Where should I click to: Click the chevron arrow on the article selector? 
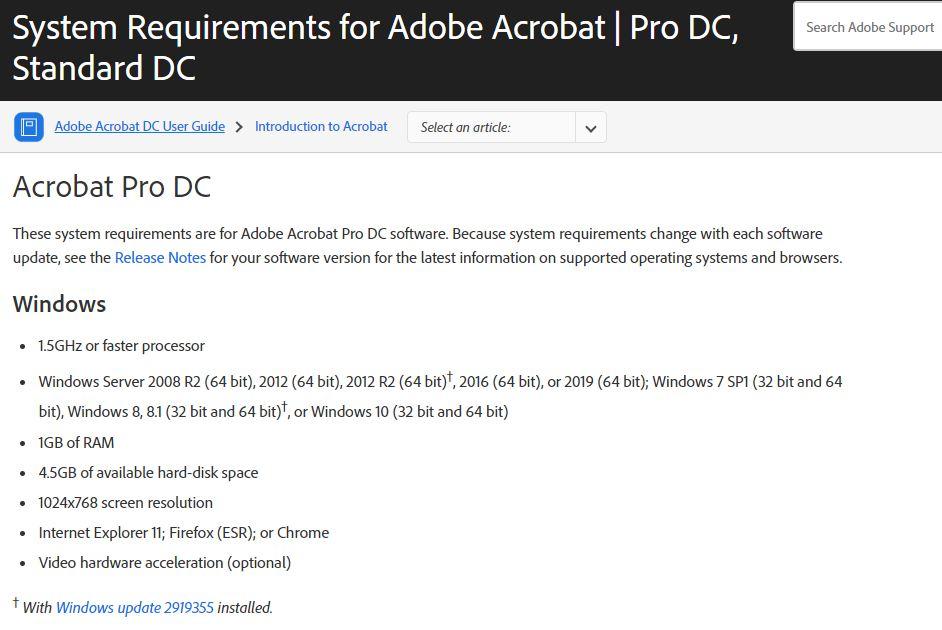click(590, 127)
